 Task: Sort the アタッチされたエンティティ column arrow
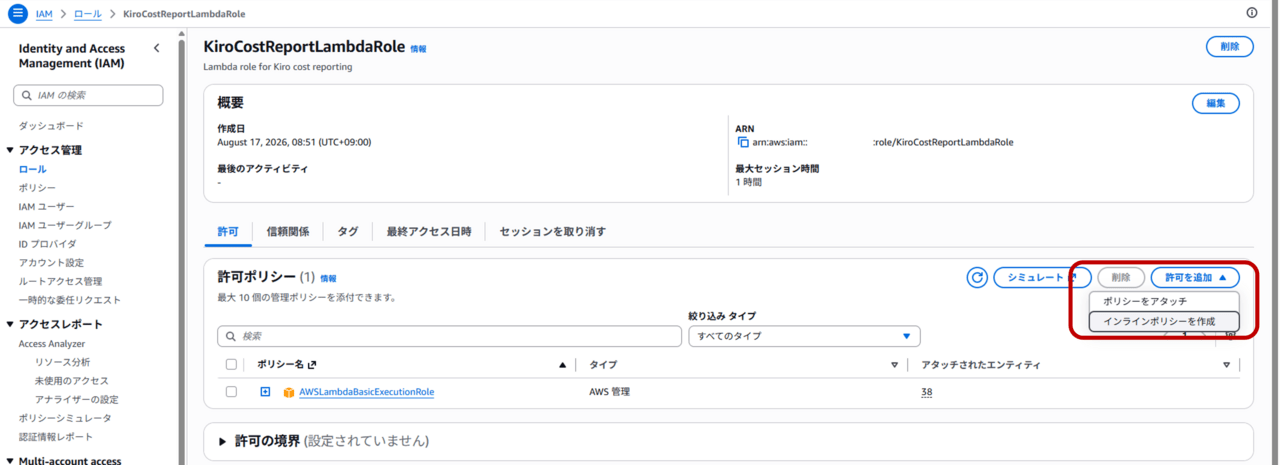1226,365
